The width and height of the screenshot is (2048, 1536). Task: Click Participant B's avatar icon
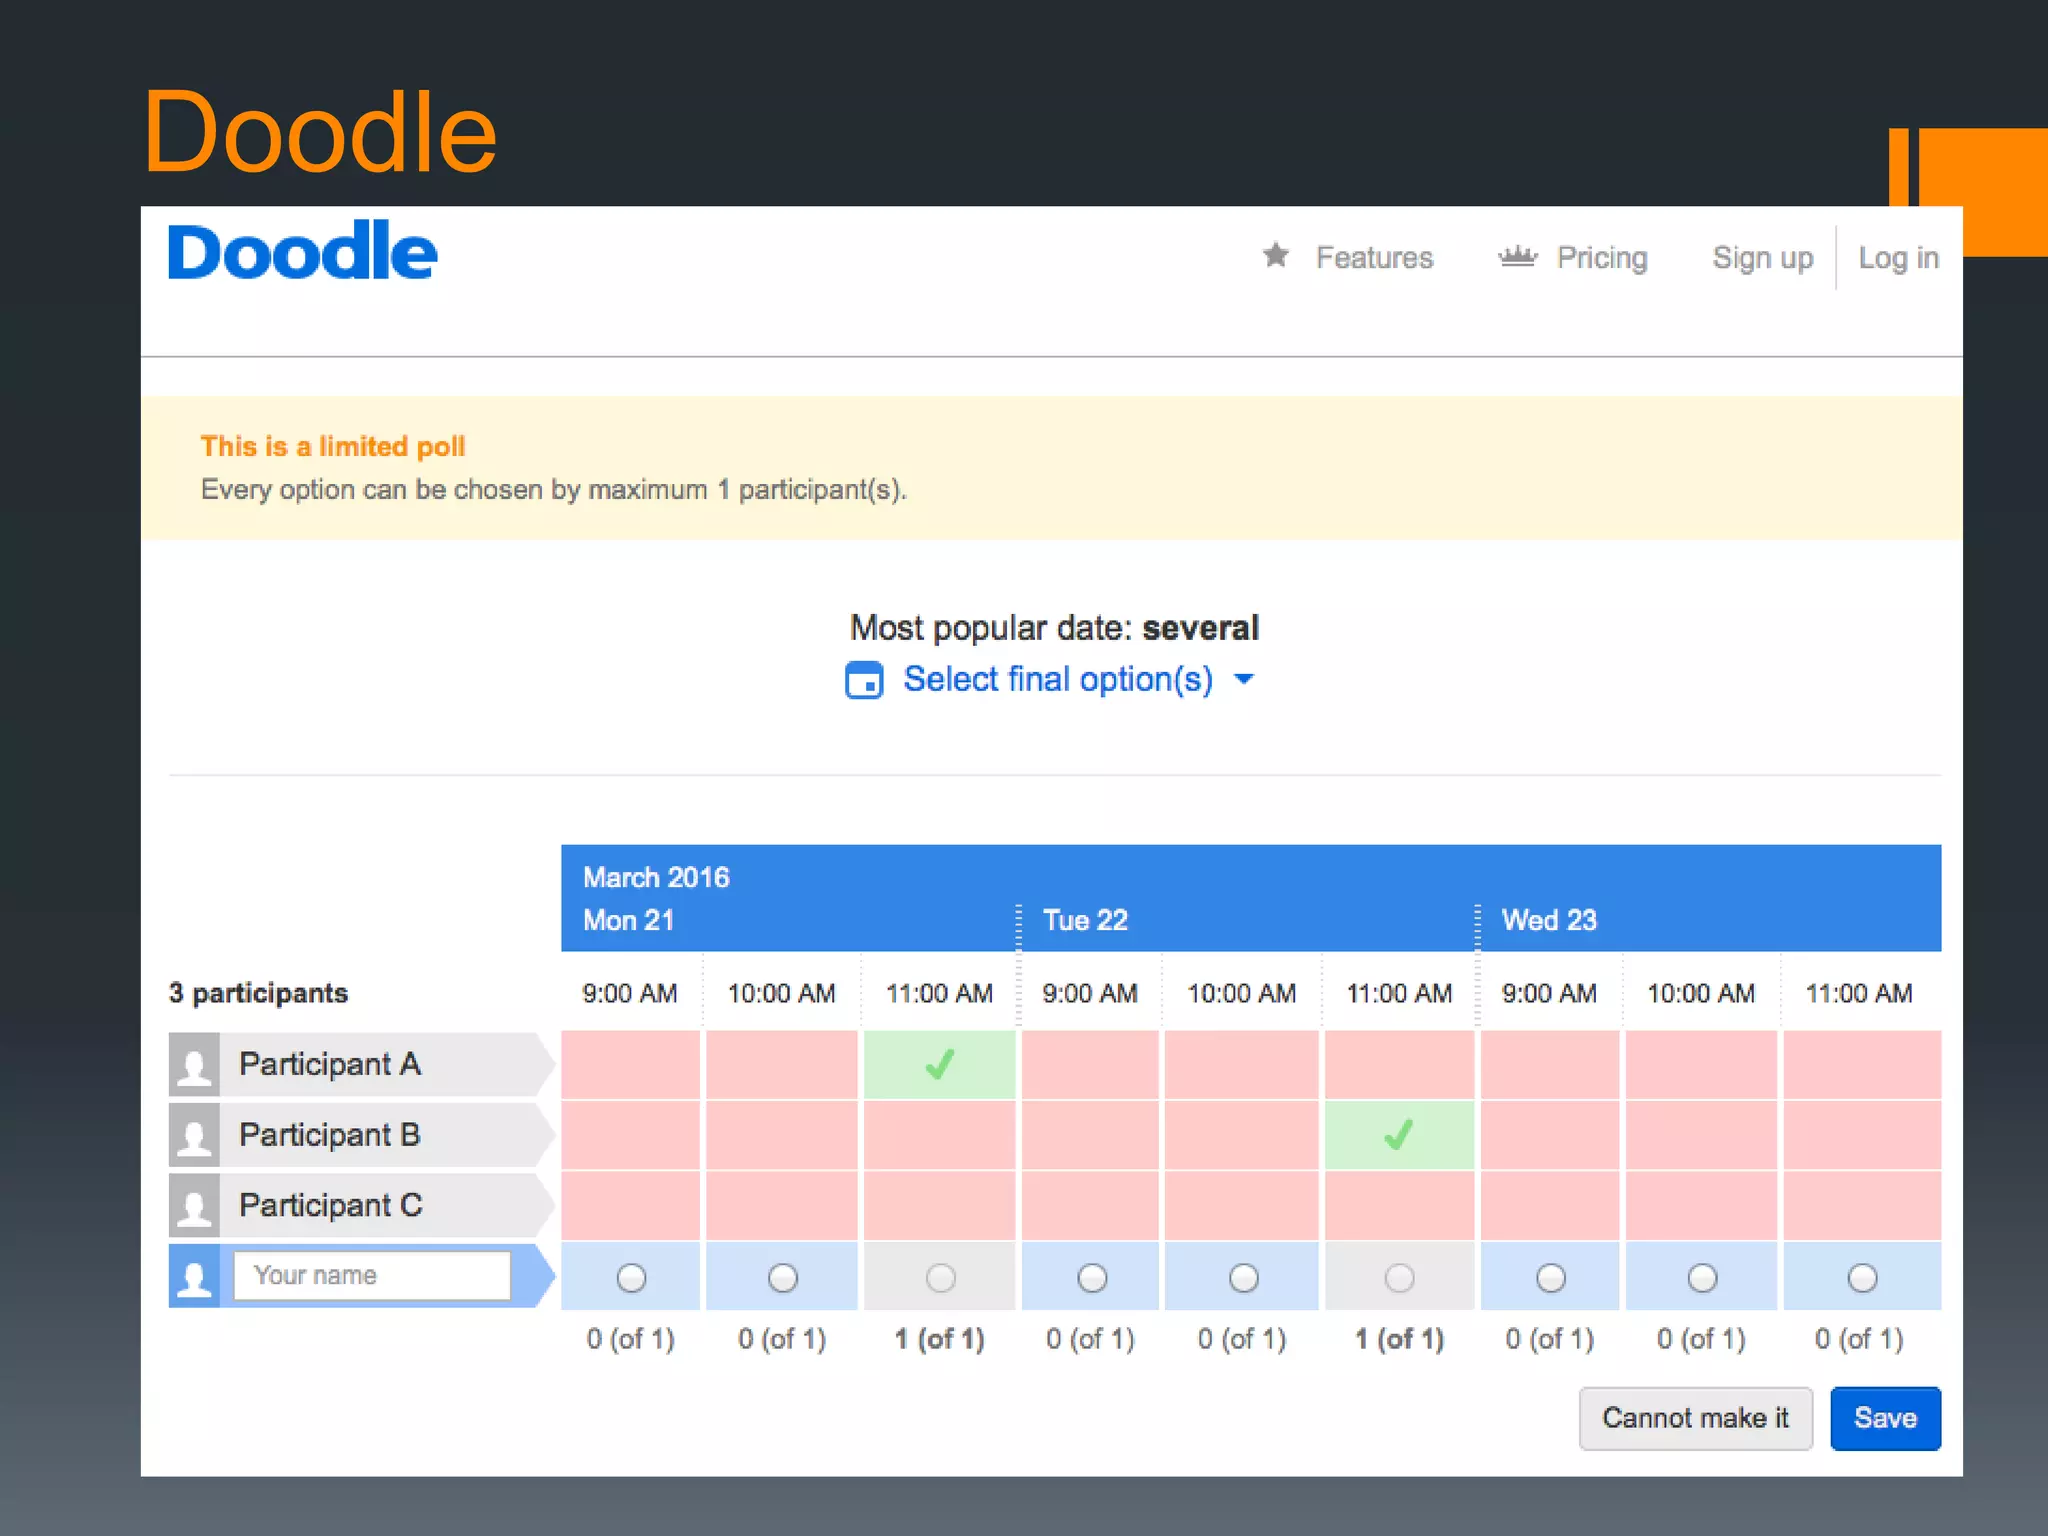tap(194, 1135)
